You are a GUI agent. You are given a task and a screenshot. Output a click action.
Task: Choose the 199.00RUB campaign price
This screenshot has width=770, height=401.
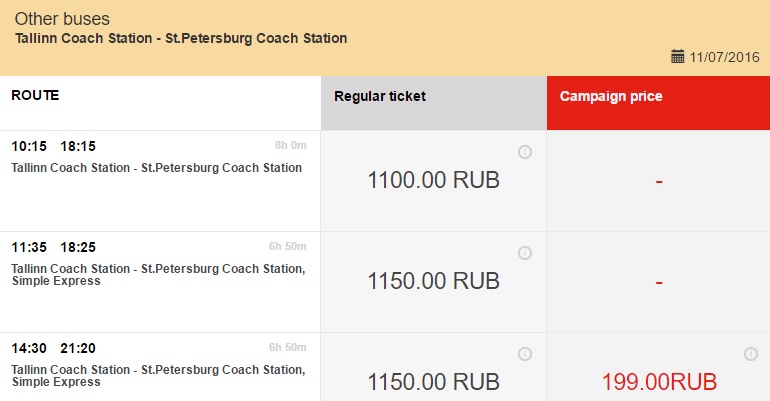(x=659, y=382)
